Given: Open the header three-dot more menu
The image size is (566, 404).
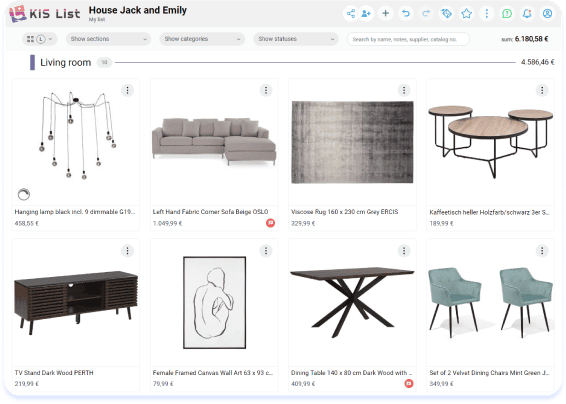Looking at the screenshot, I should [x=487, y=14].
